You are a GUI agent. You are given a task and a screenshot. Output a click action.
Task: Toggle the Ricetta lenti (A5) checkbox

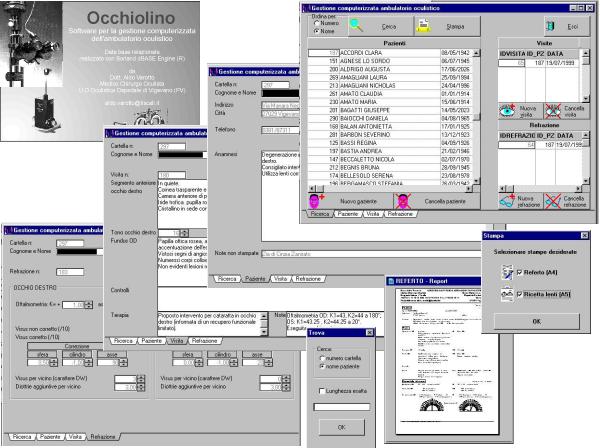[x=519, y=294]
